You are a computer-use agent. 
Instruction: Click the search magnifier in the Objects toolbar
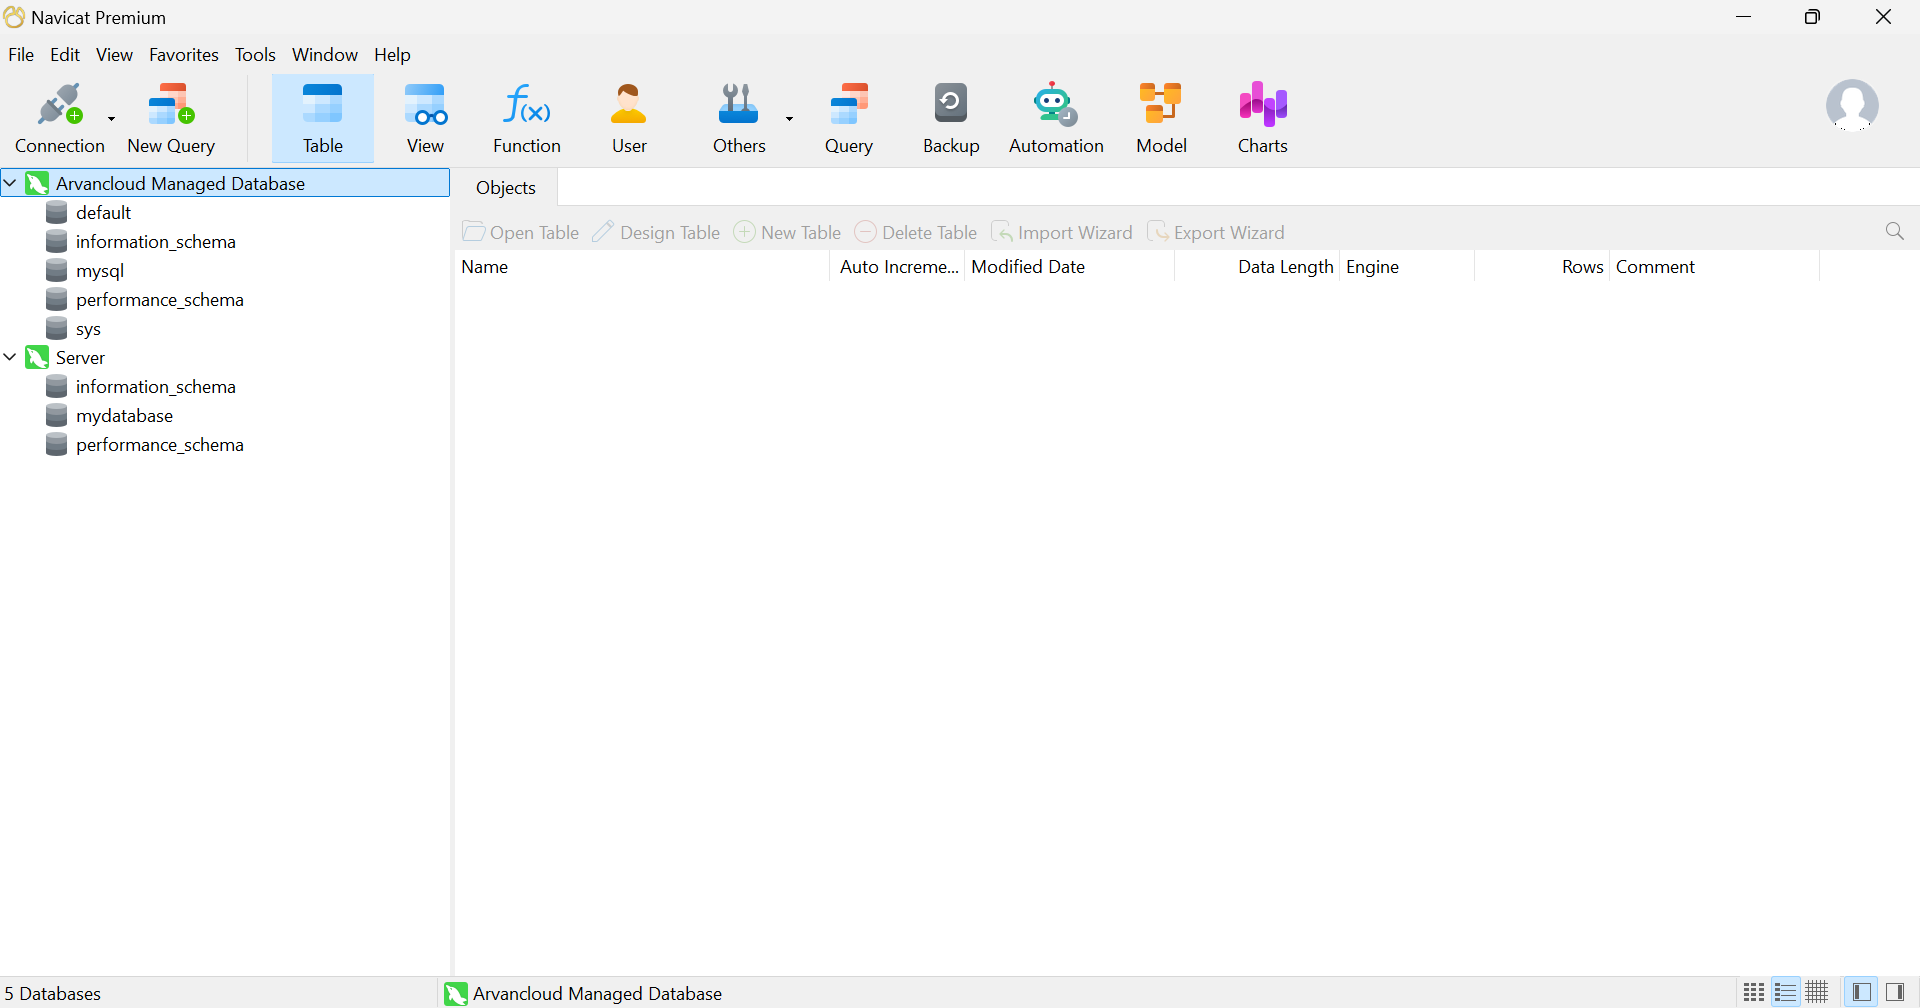click(1894, 232)
